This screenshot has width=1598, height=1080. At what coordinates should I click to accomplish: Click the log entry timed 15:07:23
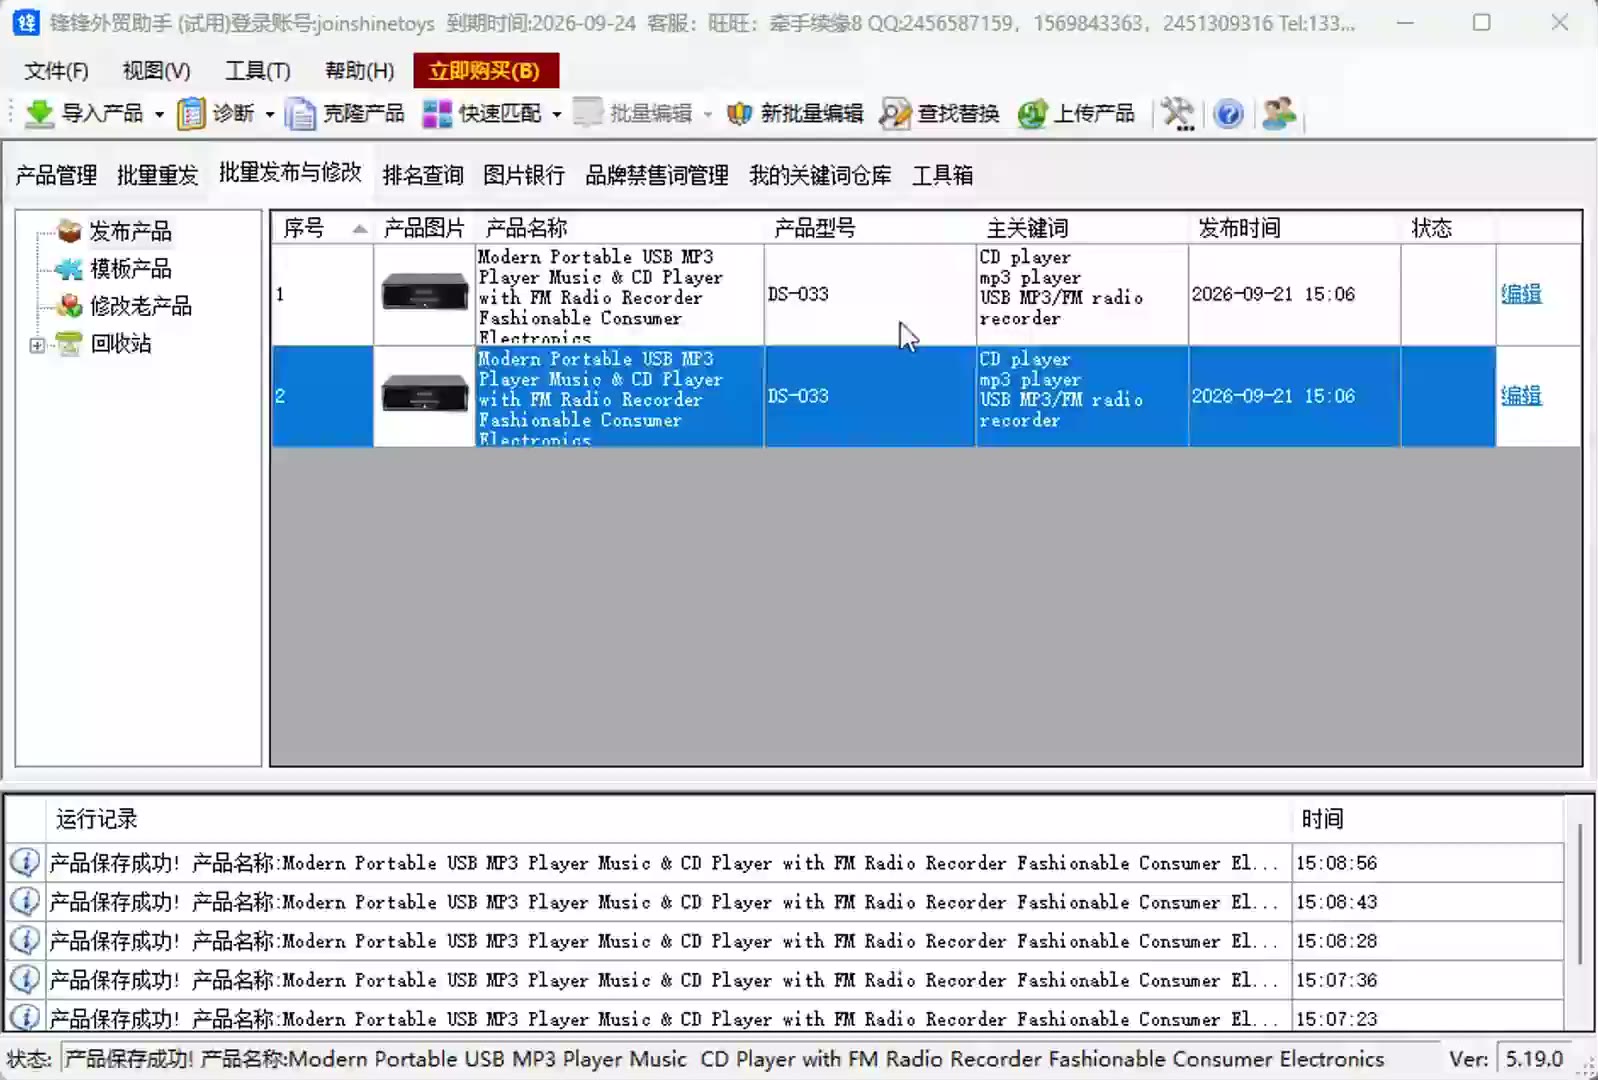pyautogui.click(x=784, y=1018)
